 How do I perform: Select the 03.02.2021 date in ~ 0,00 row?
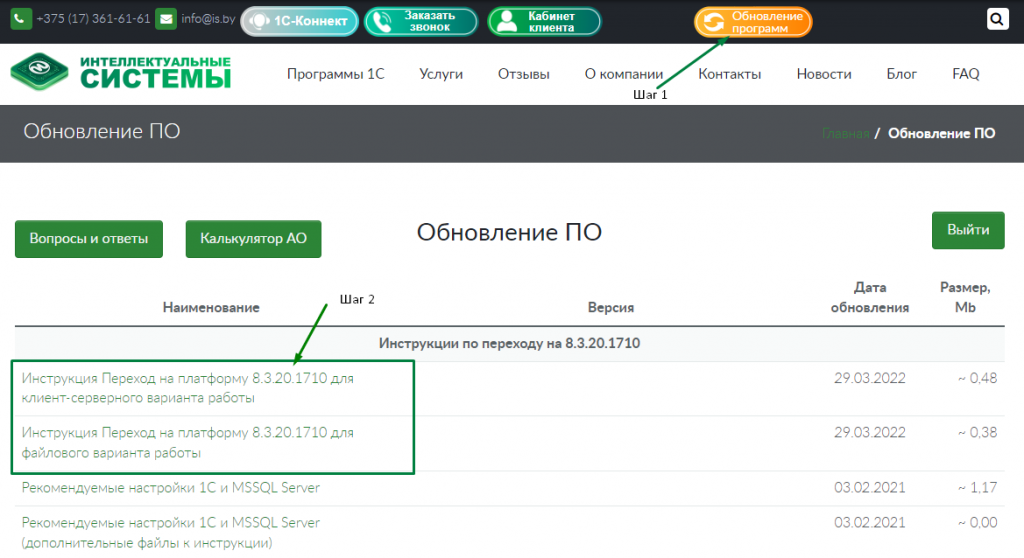pyautogui.click(x=870, y=523)
